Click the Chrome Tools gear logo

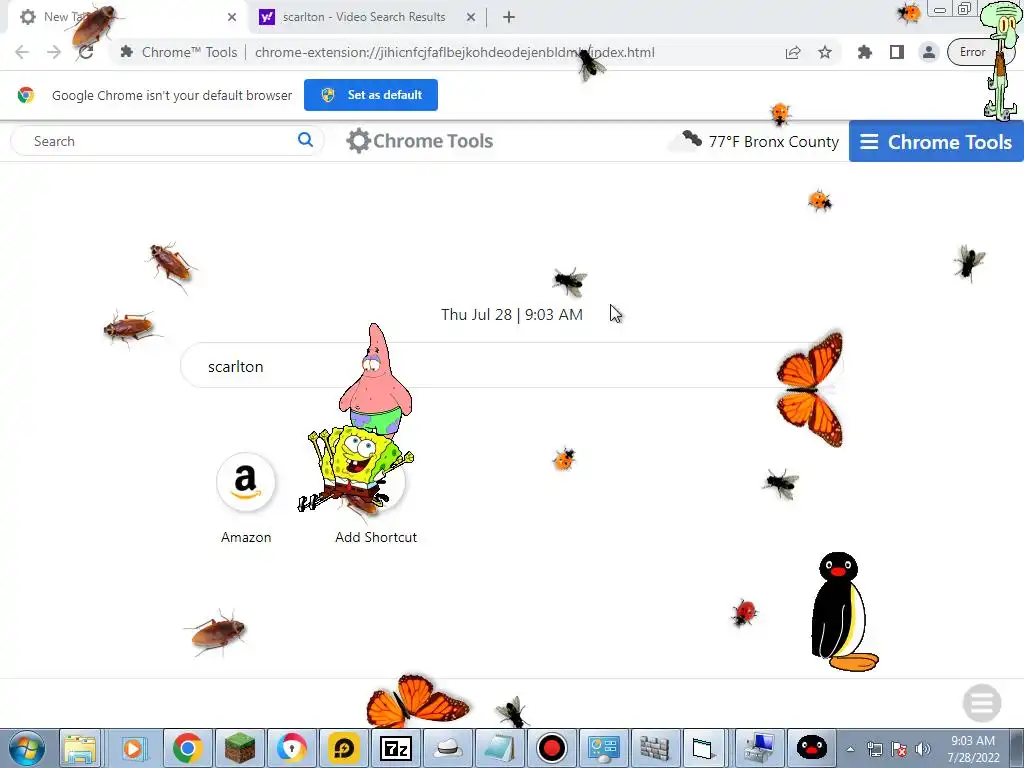tap(419, 141)
